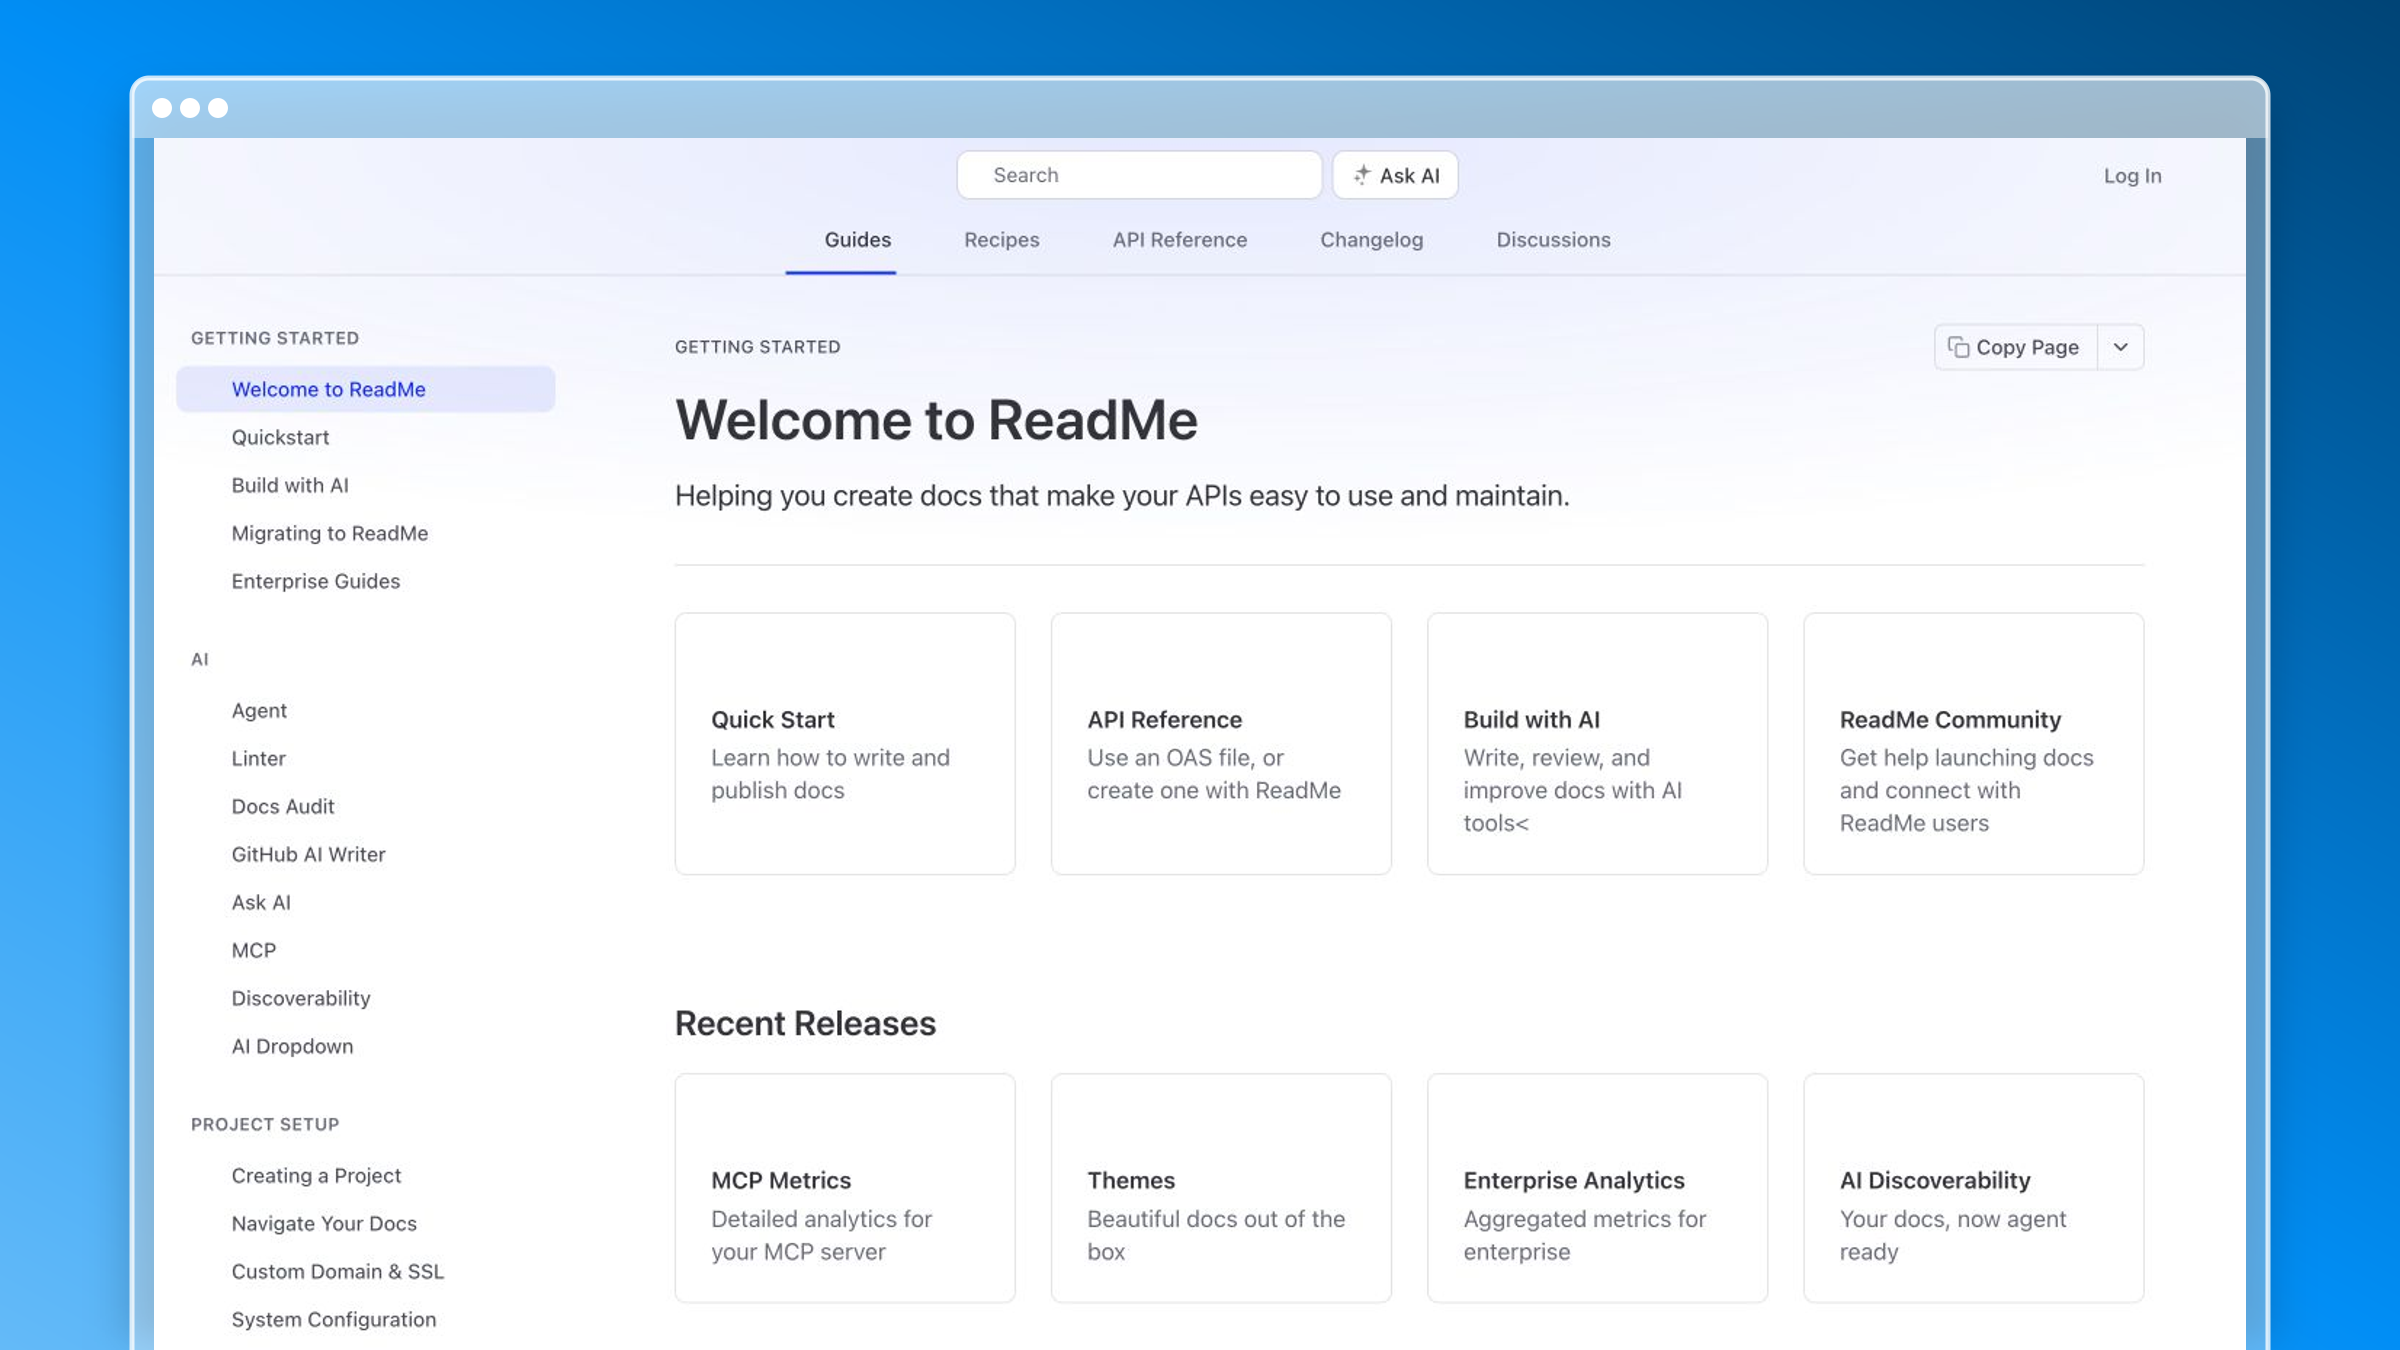The width and height of the screenshot is (2400, 1350).
Task: Select Welcome to ReadMe in sidebar
Action: click(x=366, y=389)
